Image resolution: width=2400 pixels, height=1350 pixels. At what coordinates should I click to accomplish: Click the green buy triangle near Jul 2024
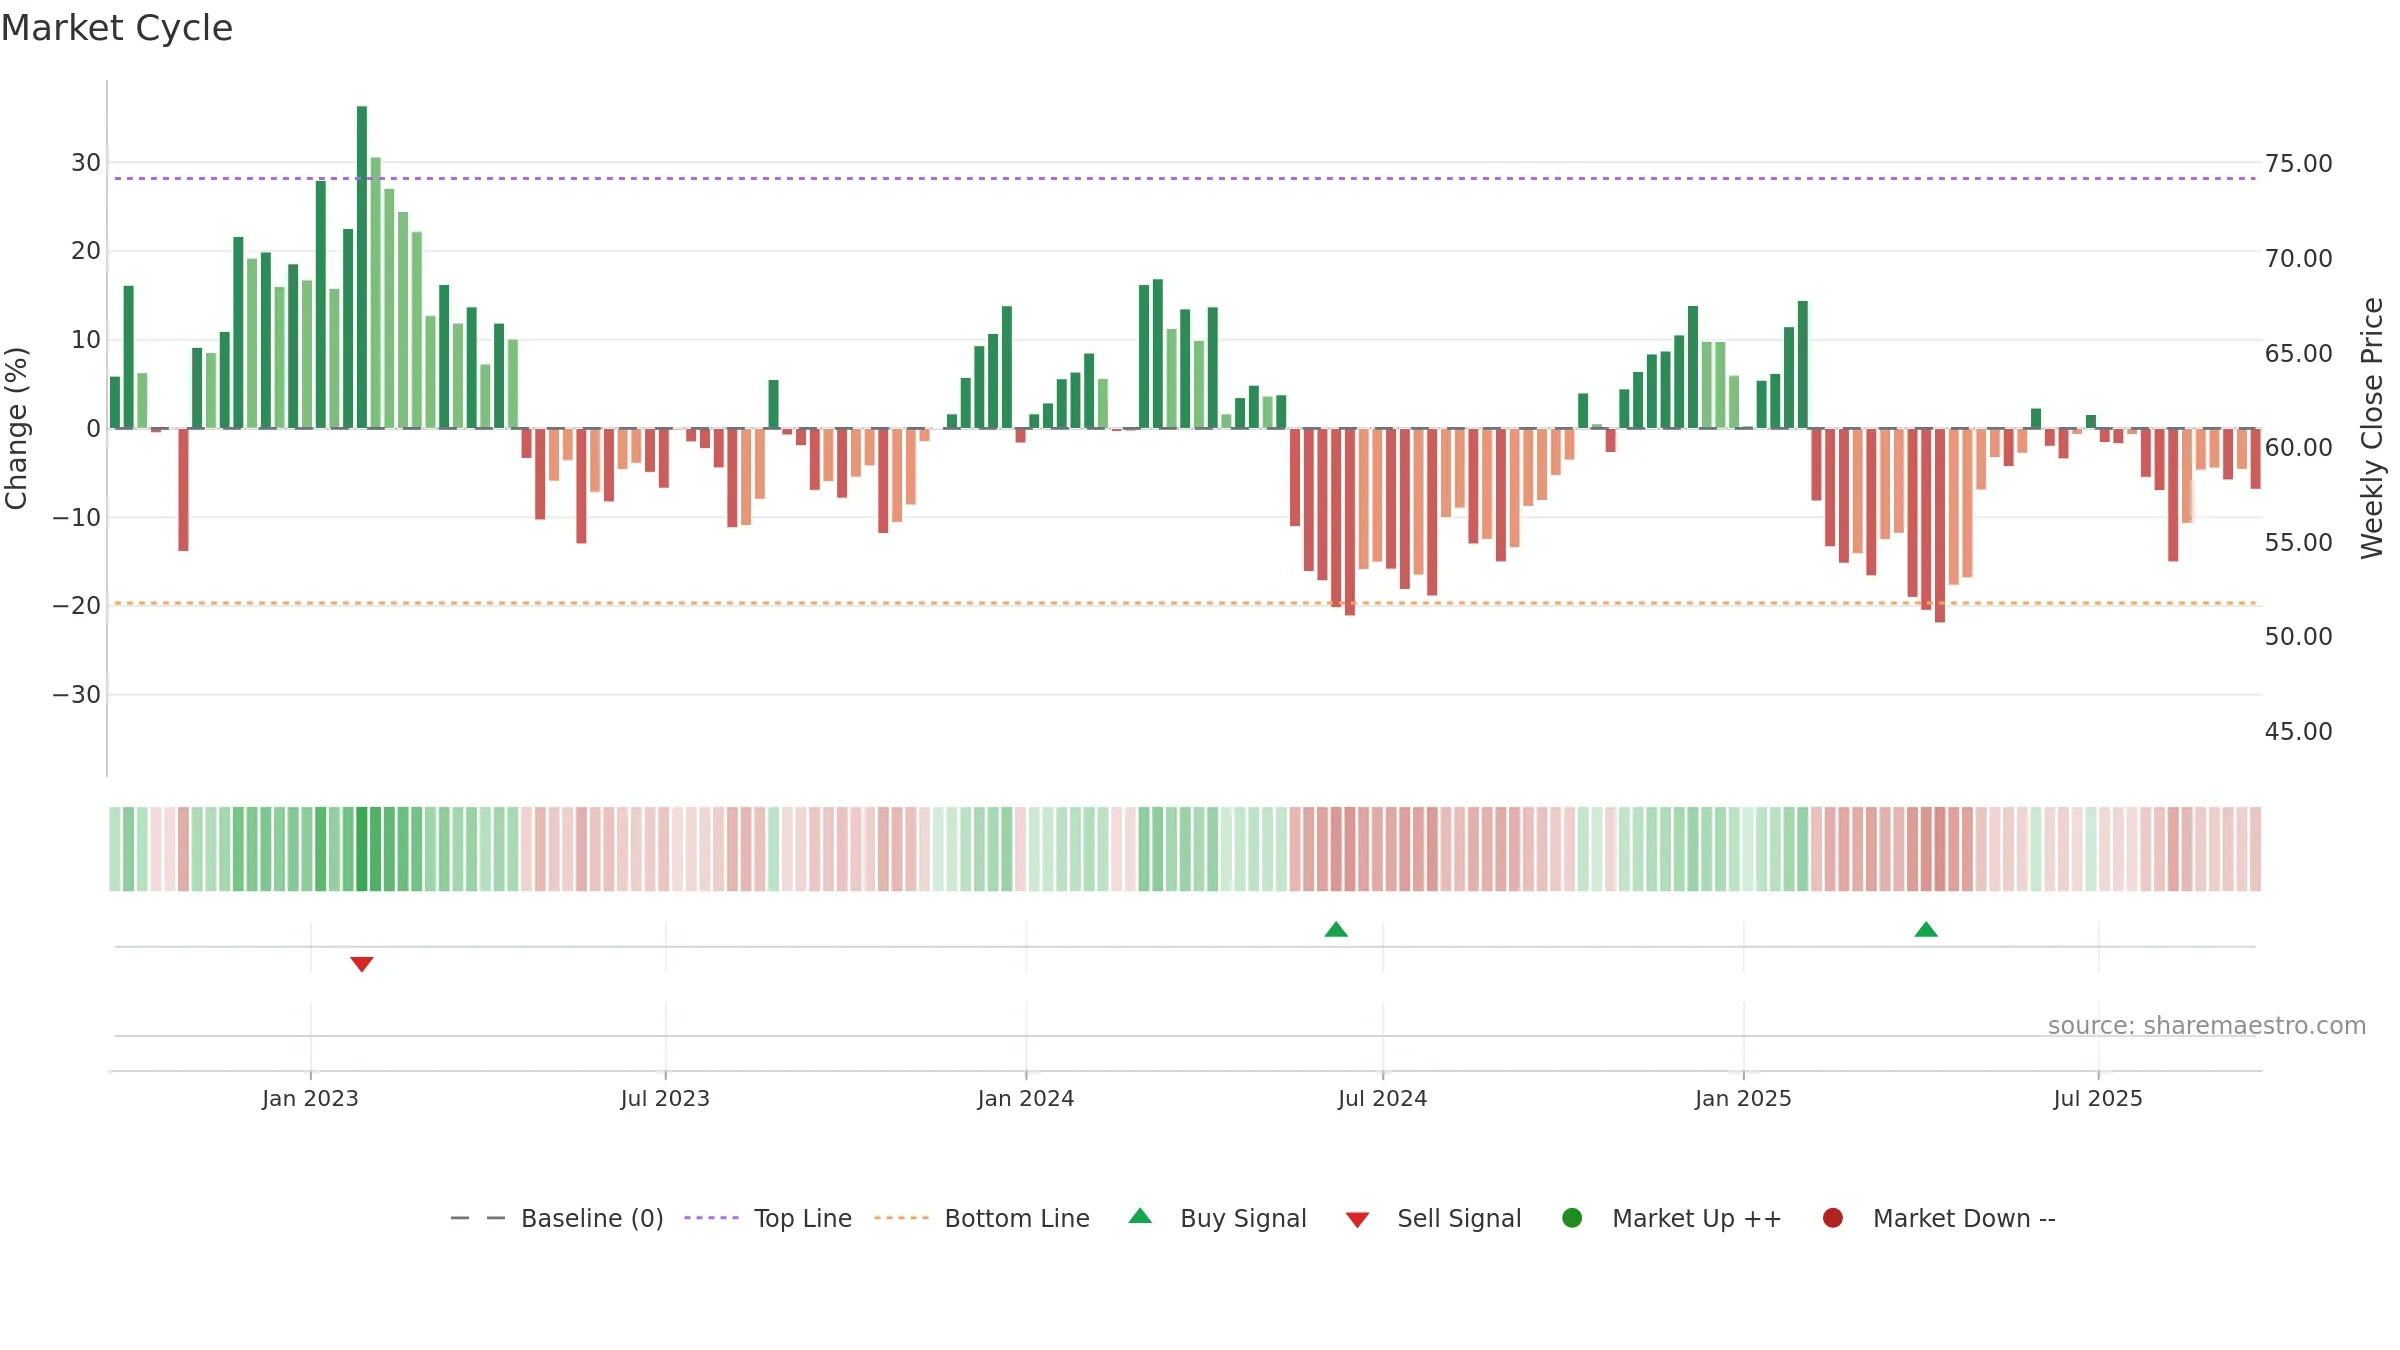pyautogui.click(x=1336, y=930)
